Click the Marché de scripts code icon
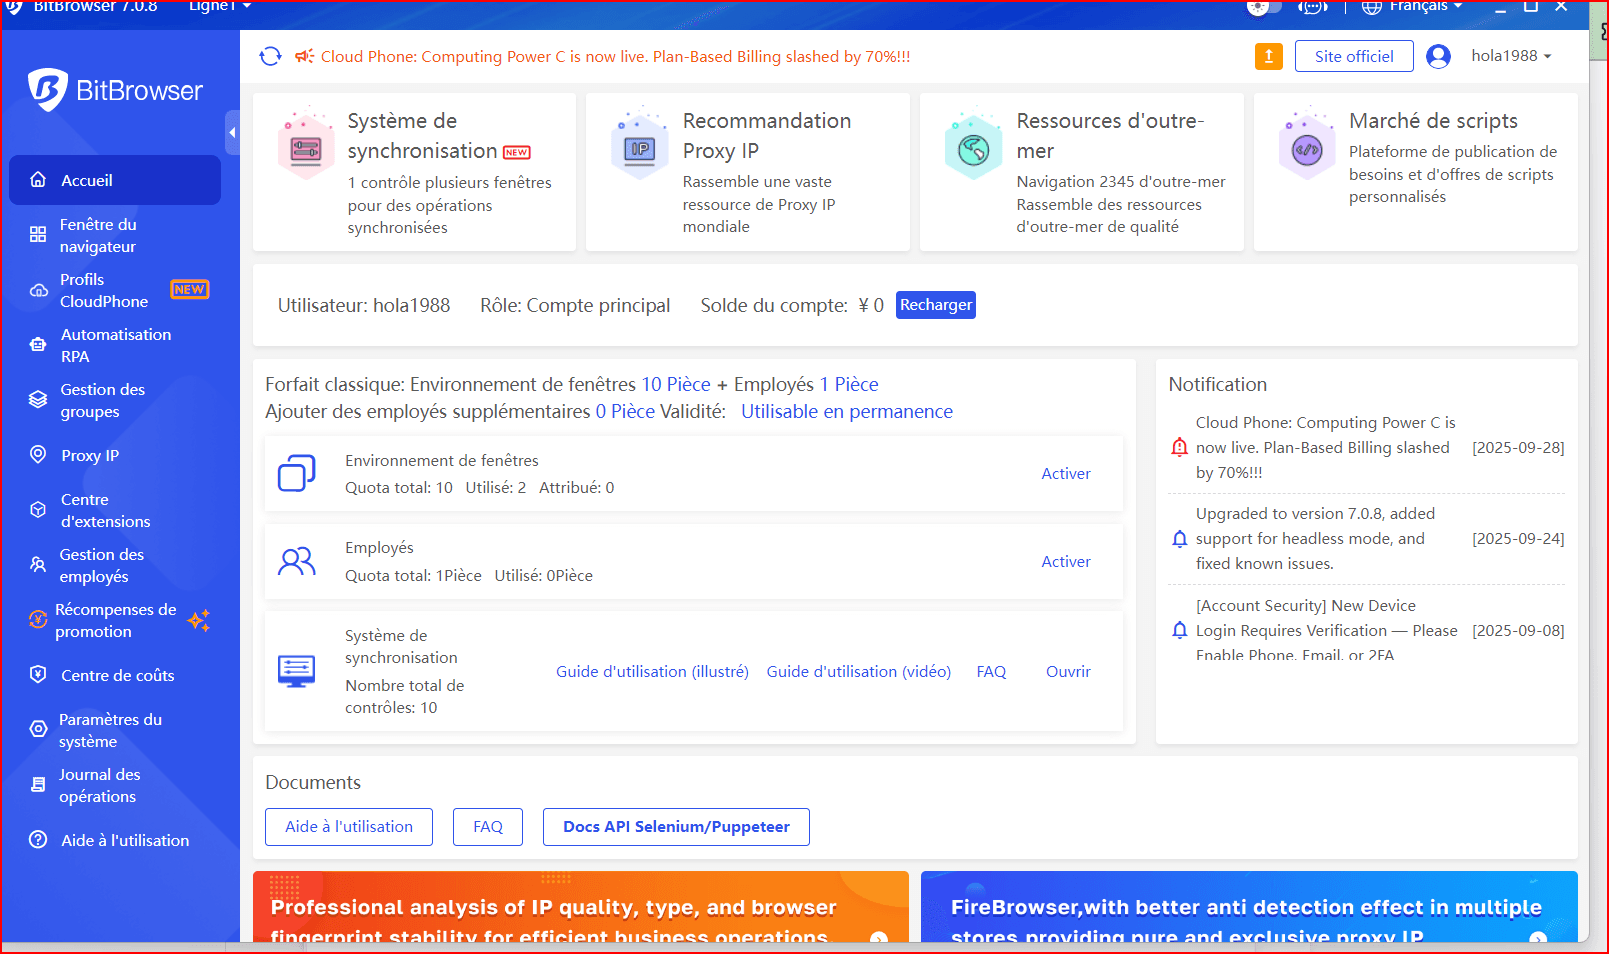 point(1306,150)
